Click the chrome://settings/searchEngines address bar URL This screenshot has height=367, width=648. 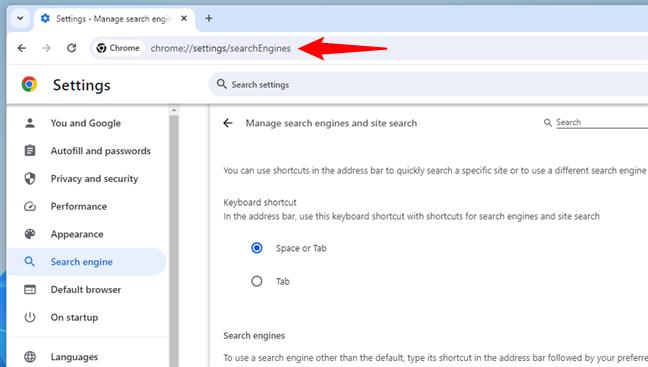tap(221, 48)
